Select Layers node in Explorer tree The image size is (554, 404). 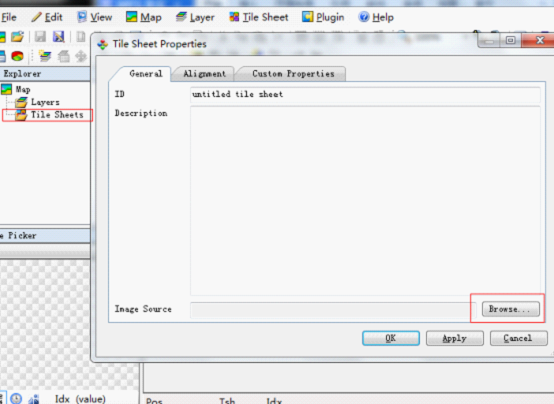pyautogui.click(x=45, y=102)
